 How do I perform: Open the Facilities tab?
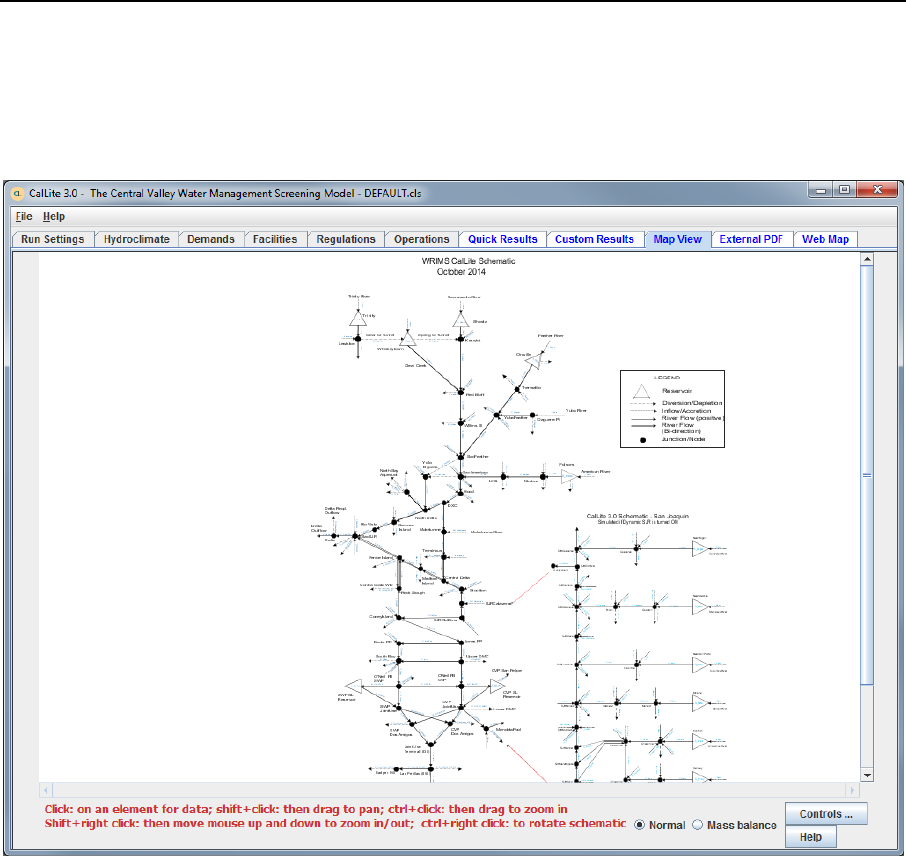[275, 239]
